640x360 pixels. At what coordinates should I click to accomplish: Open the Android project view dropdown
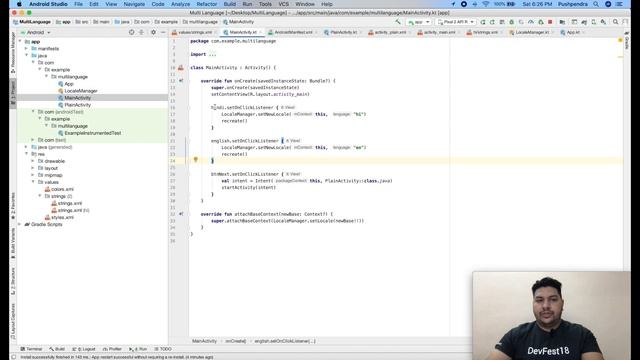point(36,32)
